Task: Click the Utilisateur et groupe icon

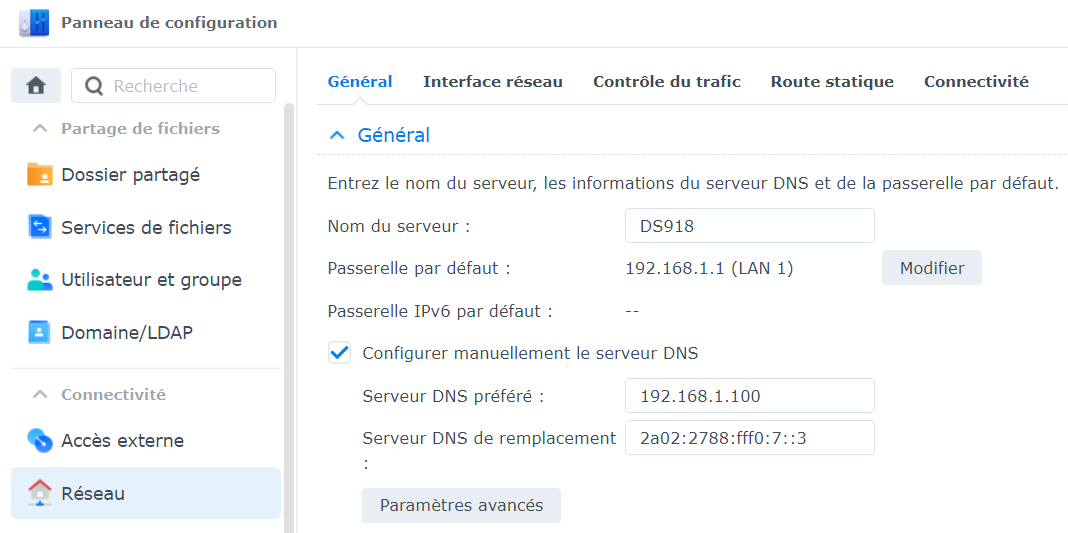Action: [40, 280]
